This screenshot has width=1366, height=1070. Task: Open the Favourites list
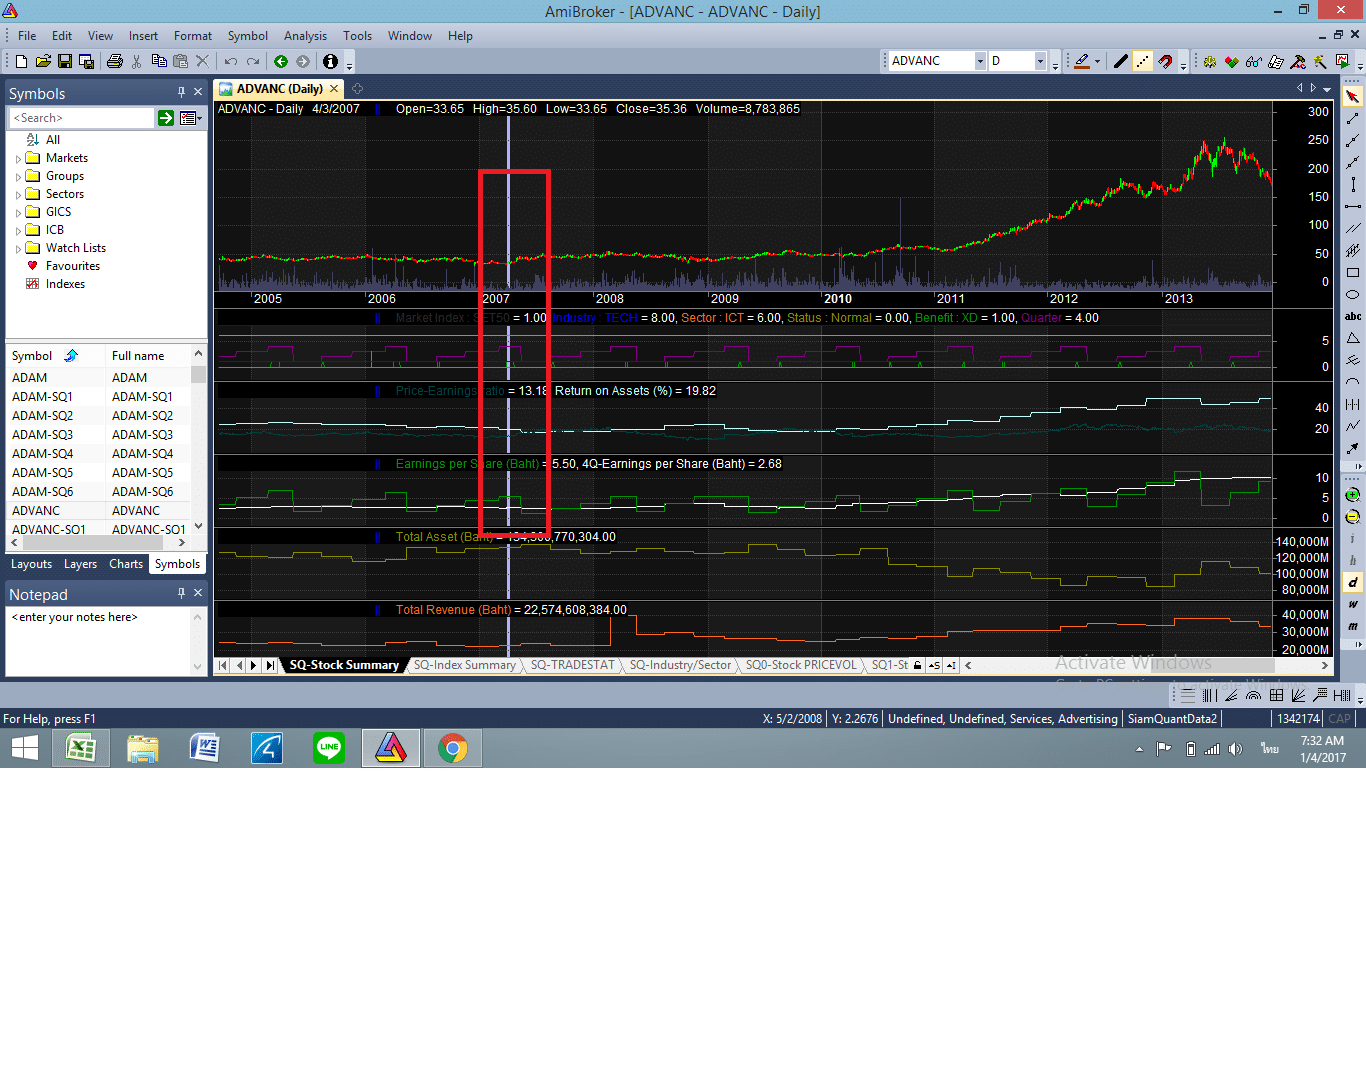click(x=72, y=266)
